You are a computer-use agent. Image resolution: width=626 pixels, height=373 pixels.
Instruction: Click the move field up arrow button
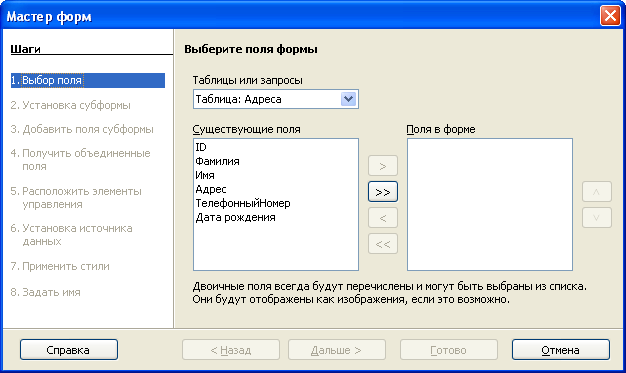tap(596, 192)
